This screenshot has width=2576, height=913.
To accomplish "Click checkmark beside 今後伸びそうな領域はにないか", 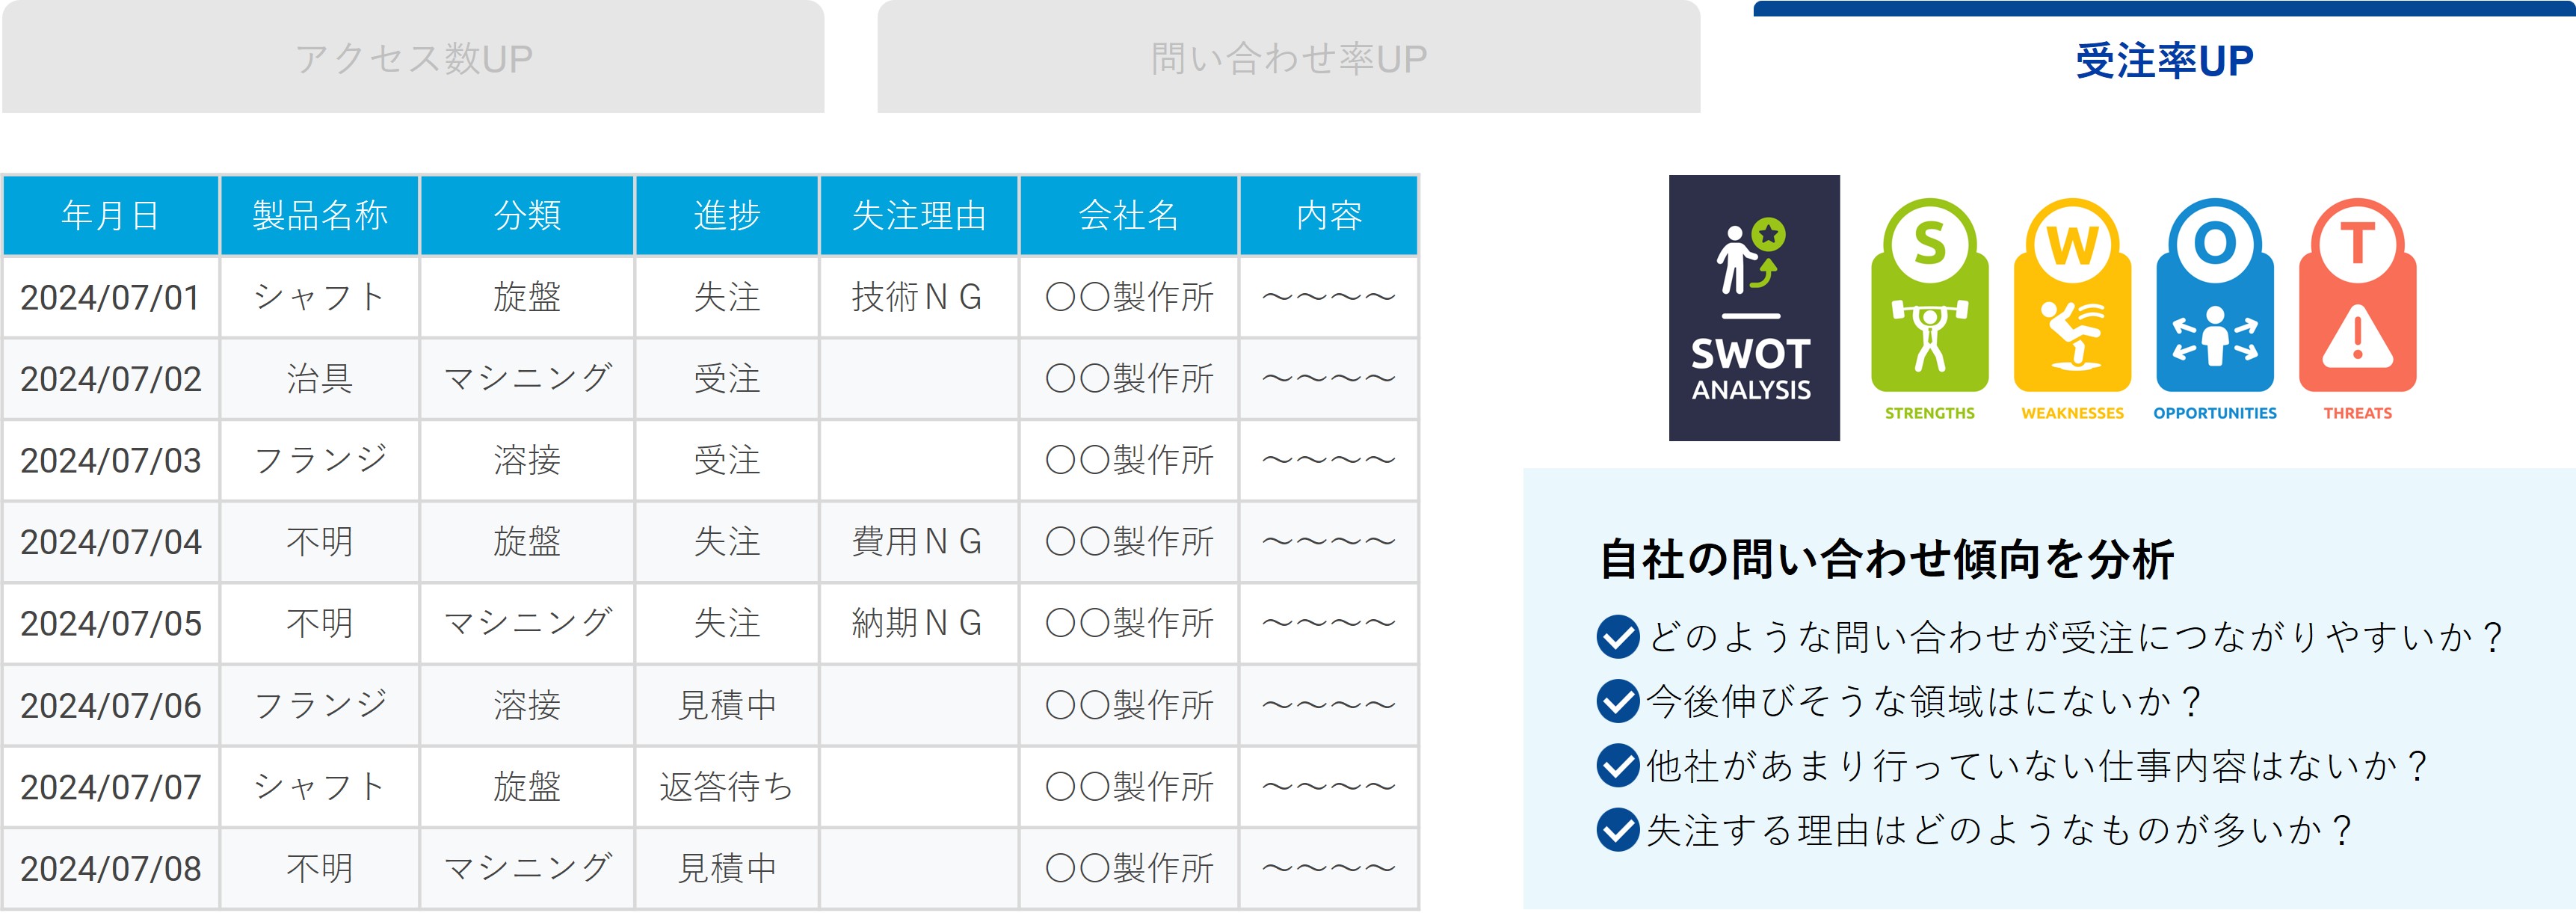I will [x=1617, y=701].
